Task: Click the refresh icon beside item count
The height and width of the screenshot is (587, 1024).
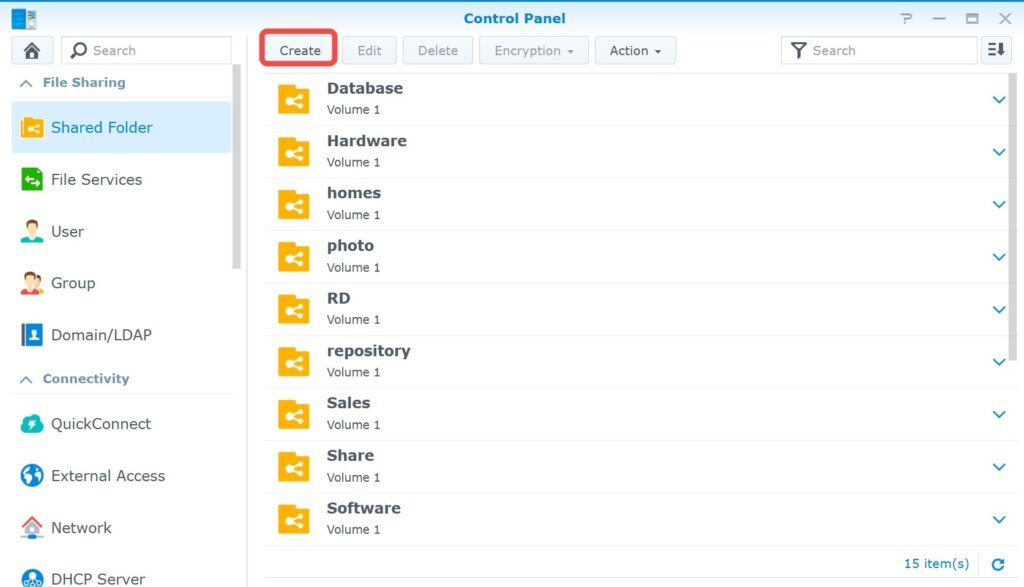Action: point(997,564)
